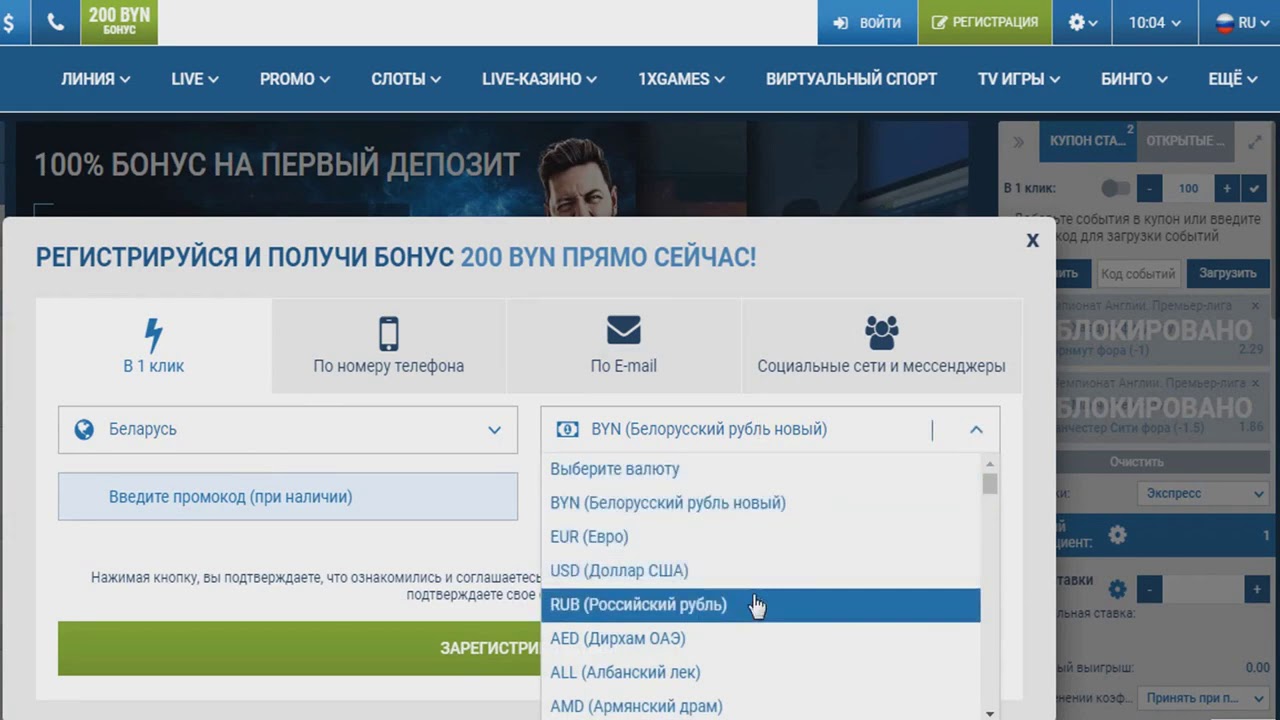Select Социальные сети и мессенджеры tab

(881, 345)
